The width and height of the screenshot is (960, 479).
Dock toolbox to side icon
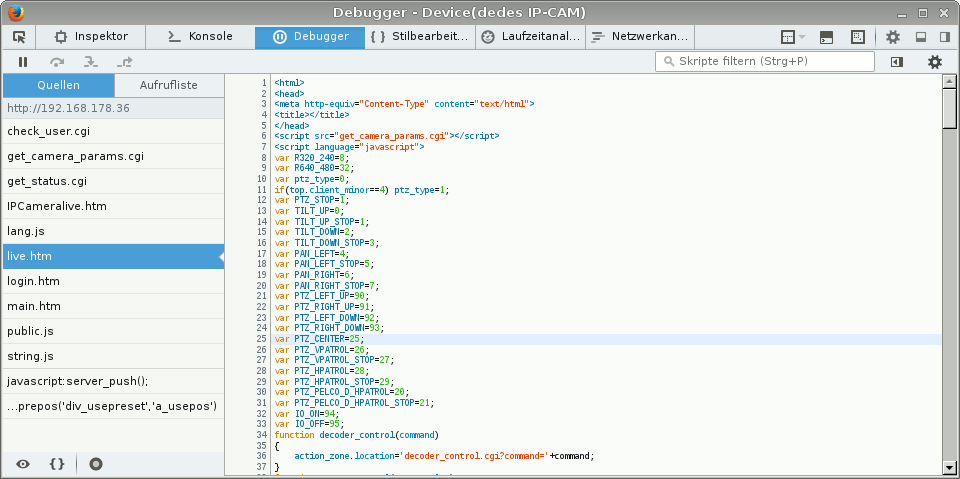pos(945,37)
